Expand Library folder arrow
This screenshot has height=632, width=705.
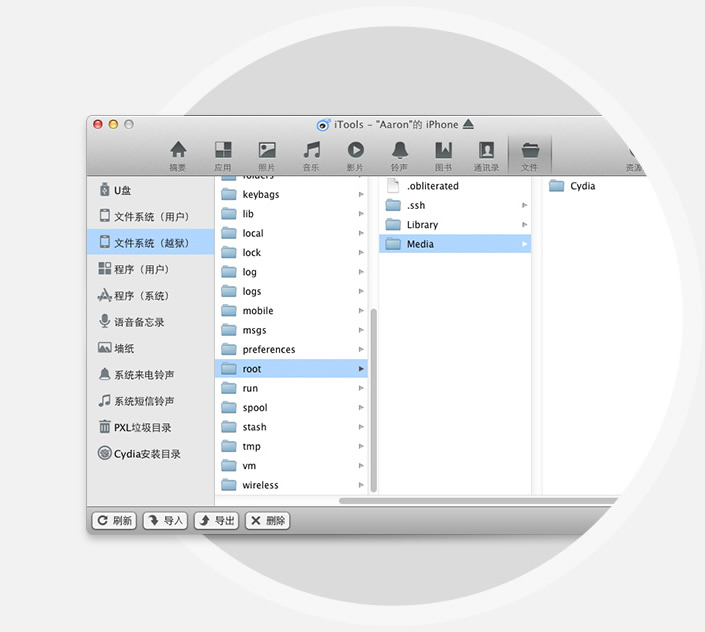click(524, 224)
